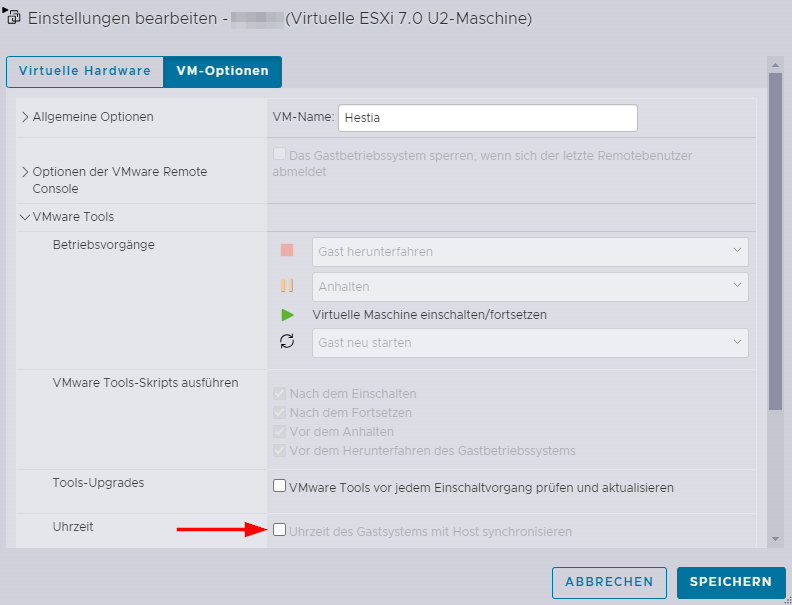The height and width of the screenshot is (605, 792).
Task: Expand Allgemeine Optionen section
Action: (25, 117)
